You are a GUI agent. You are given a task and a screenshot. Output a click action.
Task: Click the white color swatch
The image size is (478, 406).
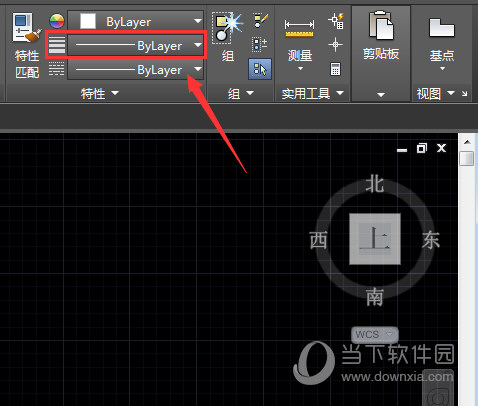coord(88,22)
